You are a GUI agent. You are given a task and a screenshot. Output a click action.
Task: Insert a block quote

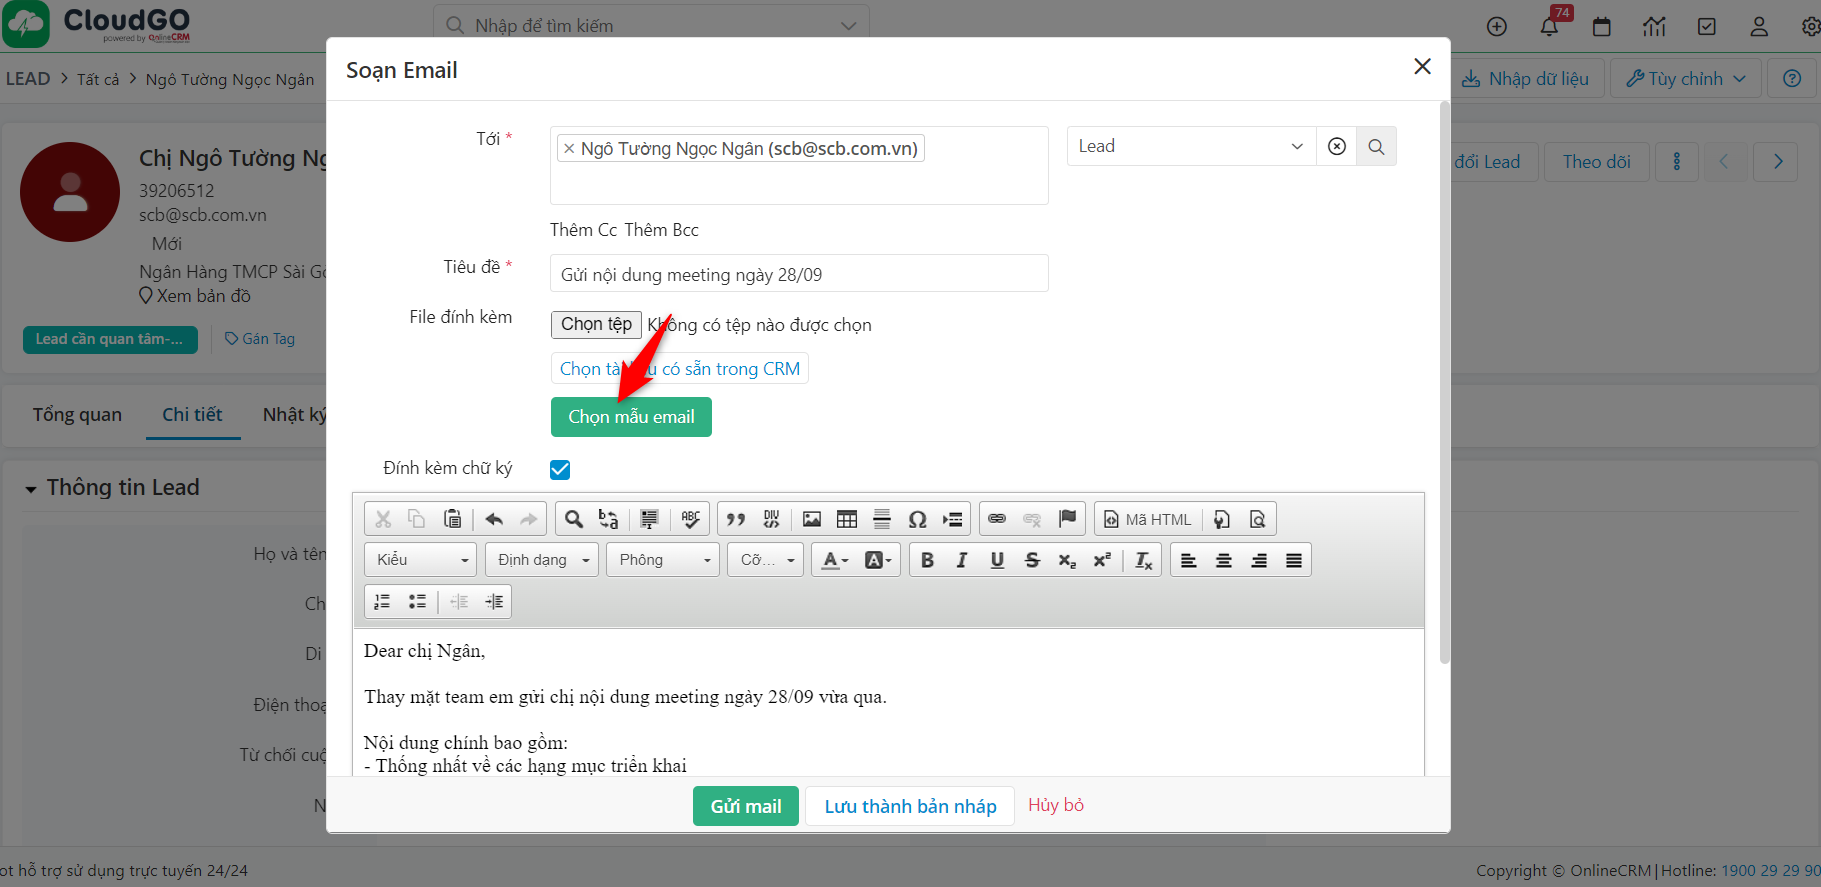tap(736, 519)
